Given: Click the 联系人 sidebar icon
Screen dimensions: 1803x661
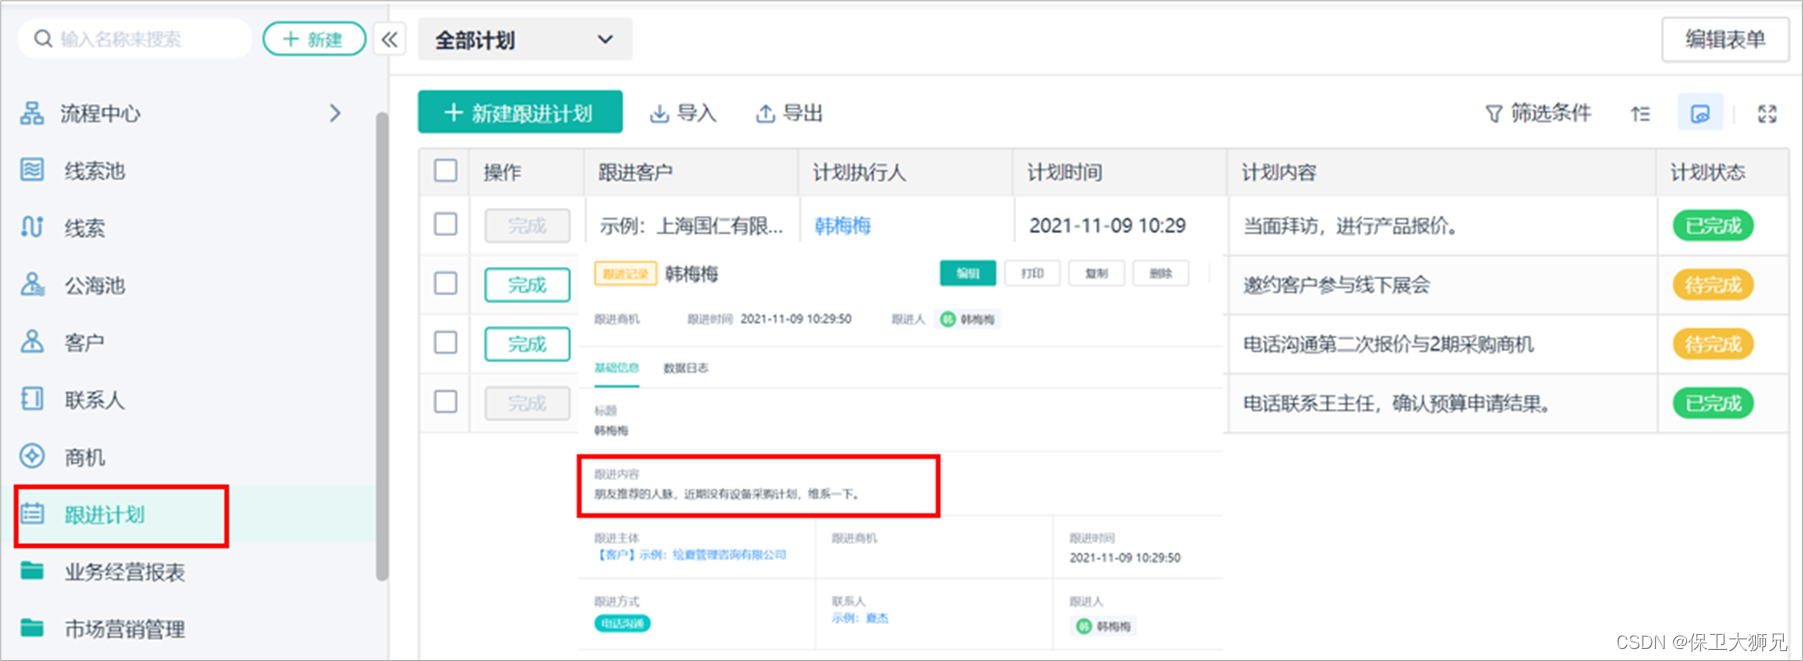Looking at the screenshot, I should click(x=32, y=399).
